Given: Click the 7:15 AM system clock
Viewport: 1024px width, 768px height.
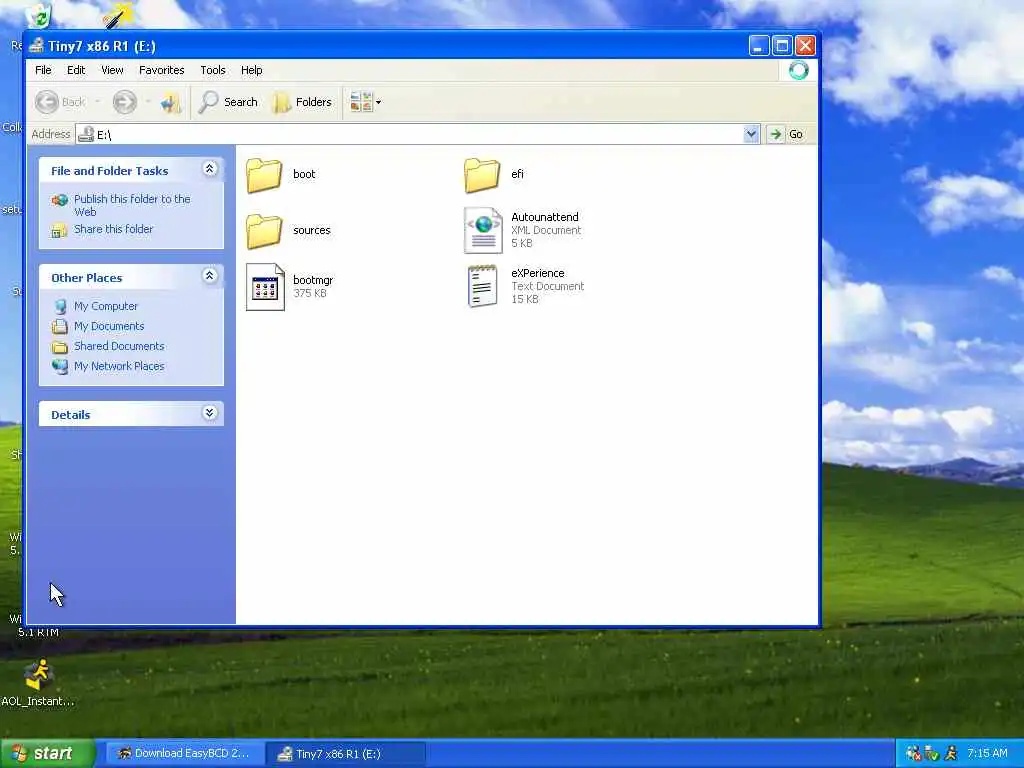Looking at the screenshot, I should click(987, 754).
